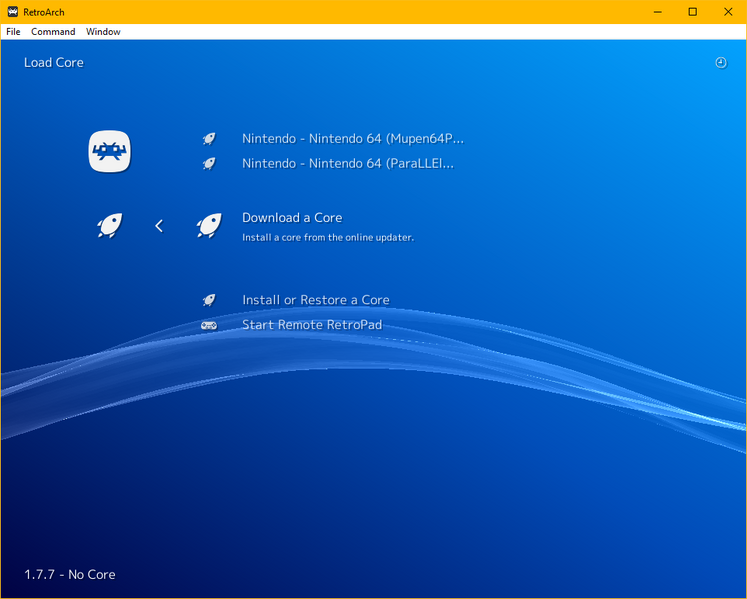The height and width of the screenshot is (599, 747).
Task: Select the large Load Core rocket icon
Action: (110, 226)
